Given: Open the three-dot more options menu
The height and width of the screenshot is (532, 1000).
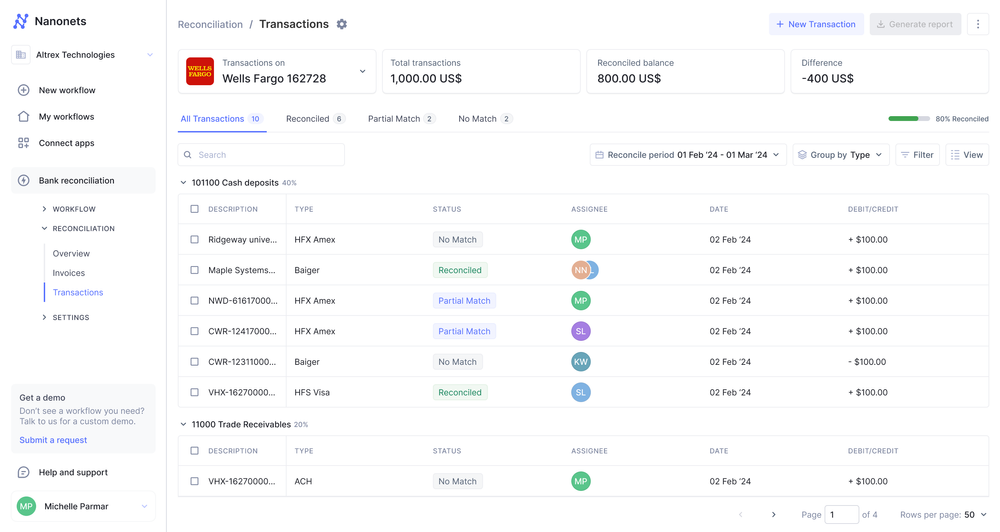Looking at the screenshot, I should pyautogui.click(x=978, y=24).
